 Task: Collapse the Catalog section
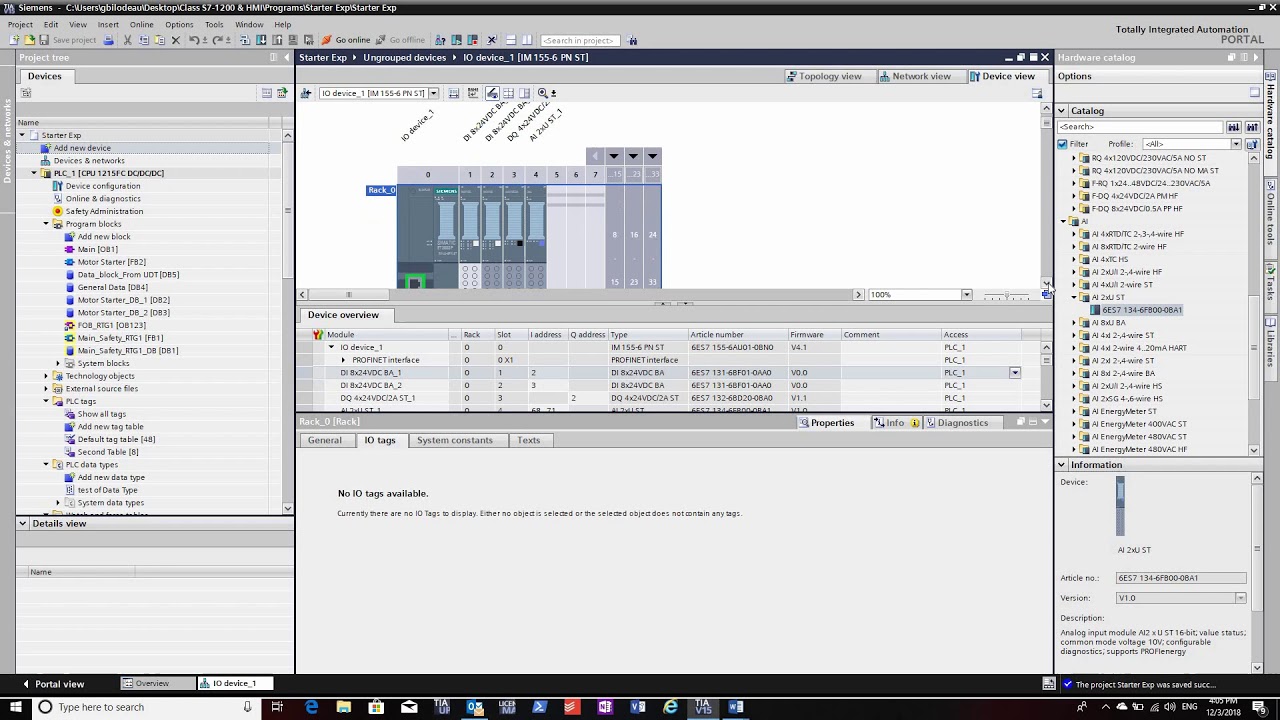pos(1062,111)
